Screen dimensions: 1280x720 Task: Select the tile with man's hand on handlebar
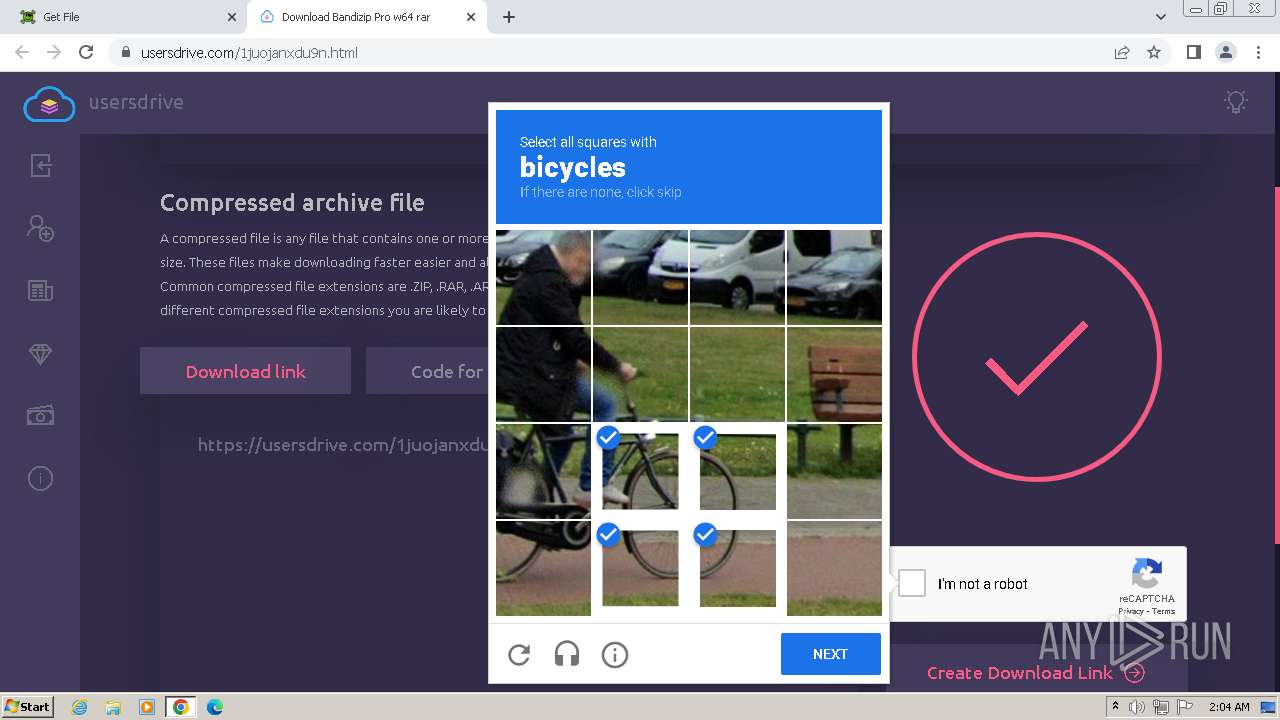tap(640, 374)
